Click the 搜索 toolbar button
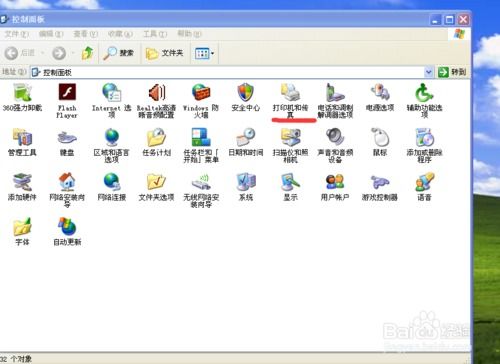The width and height of the screenshot is (500, 364). pos(118,53)
